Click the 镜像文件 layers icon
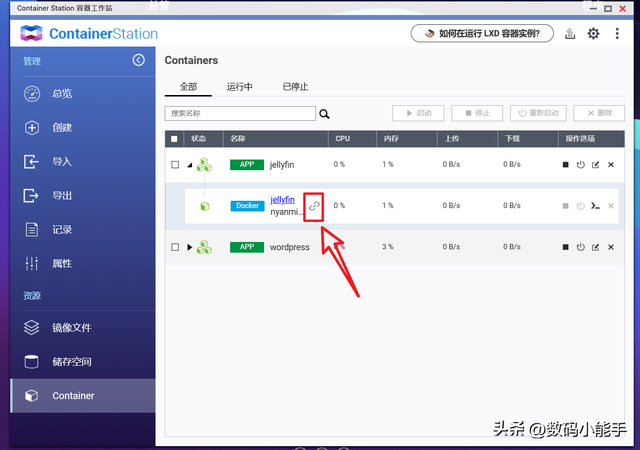Screen dimensions: 640x450 31,327
